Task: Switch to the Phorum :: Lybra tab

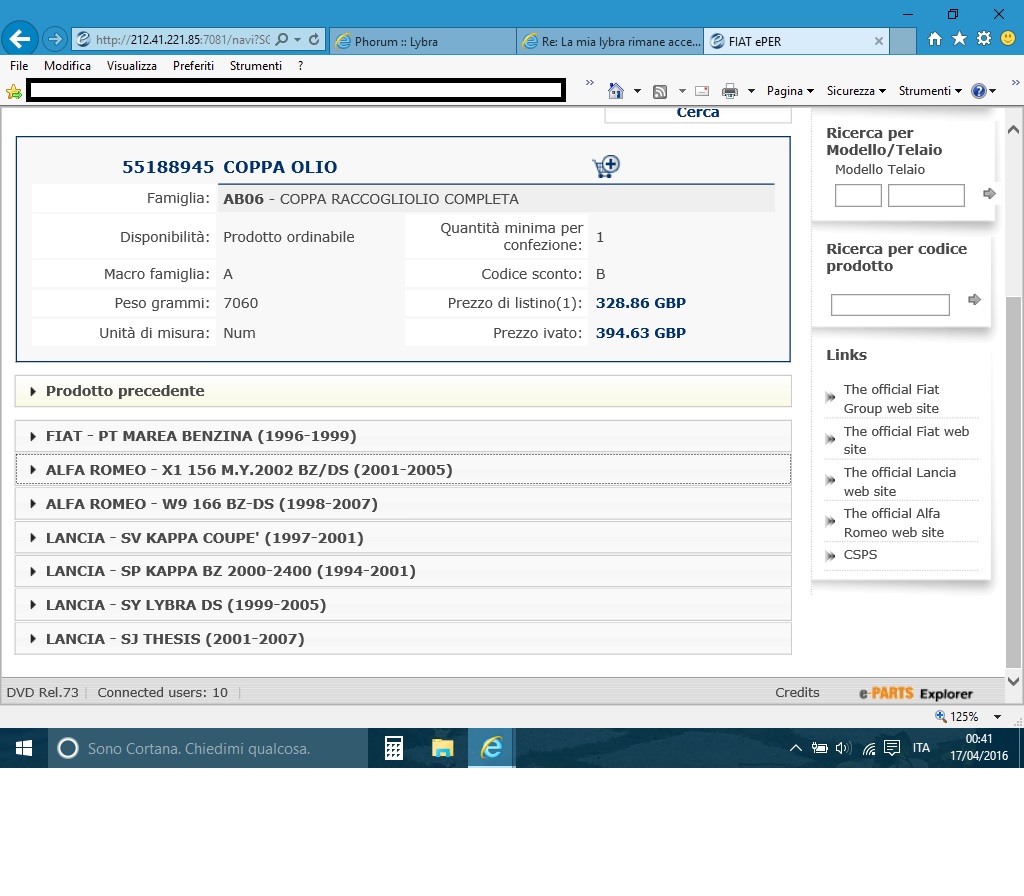Action: click(423, 41)
